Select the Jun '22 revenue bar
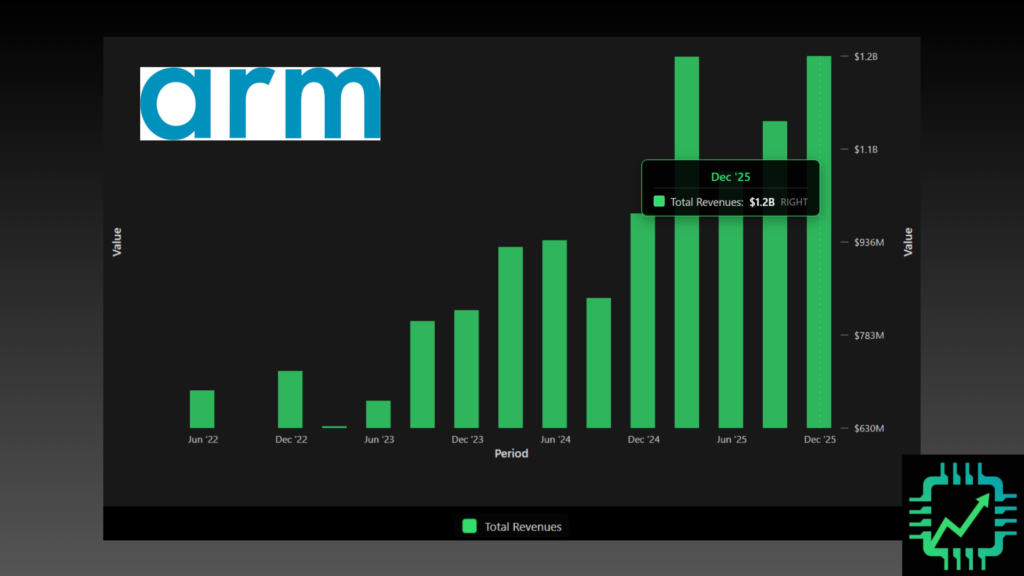 tap(202, 408)
